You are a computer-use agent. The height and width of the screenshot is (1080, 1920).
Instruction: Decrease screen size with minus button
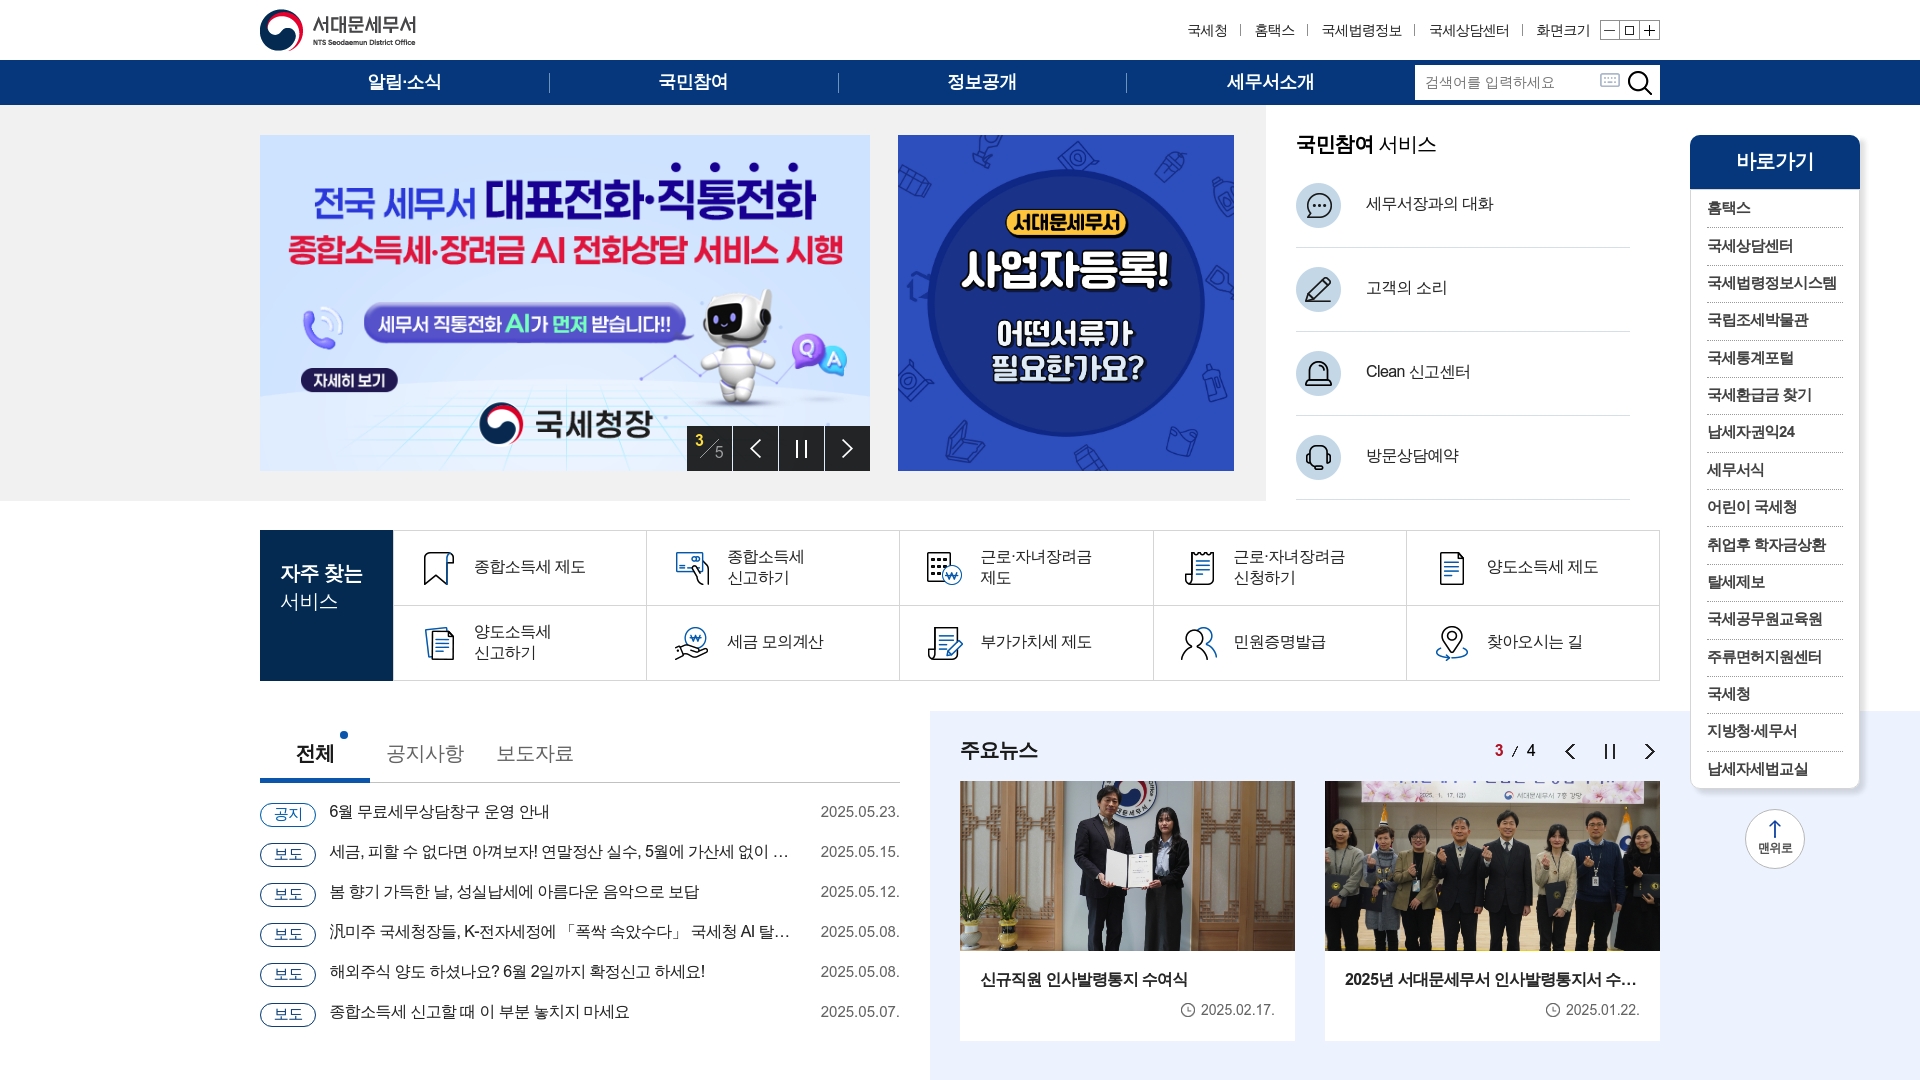point(1609,30)
